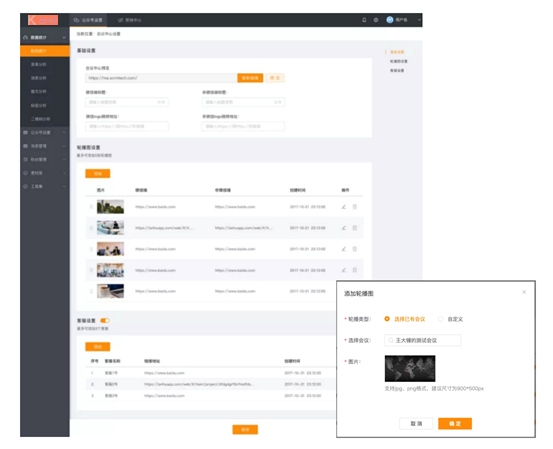This screenshot has width=553, height=449.
Task: Jump to 轮播图设置 in right anchor nav
Action: (x=399, y=61)
